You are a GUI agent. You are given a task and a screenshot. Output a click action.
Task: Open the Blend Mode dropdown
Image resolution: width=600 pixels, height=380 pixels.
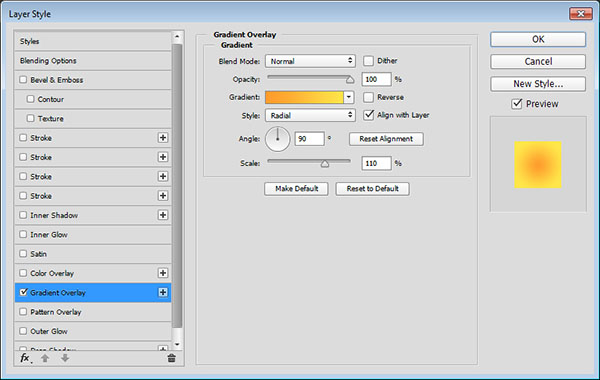point(310,61)
